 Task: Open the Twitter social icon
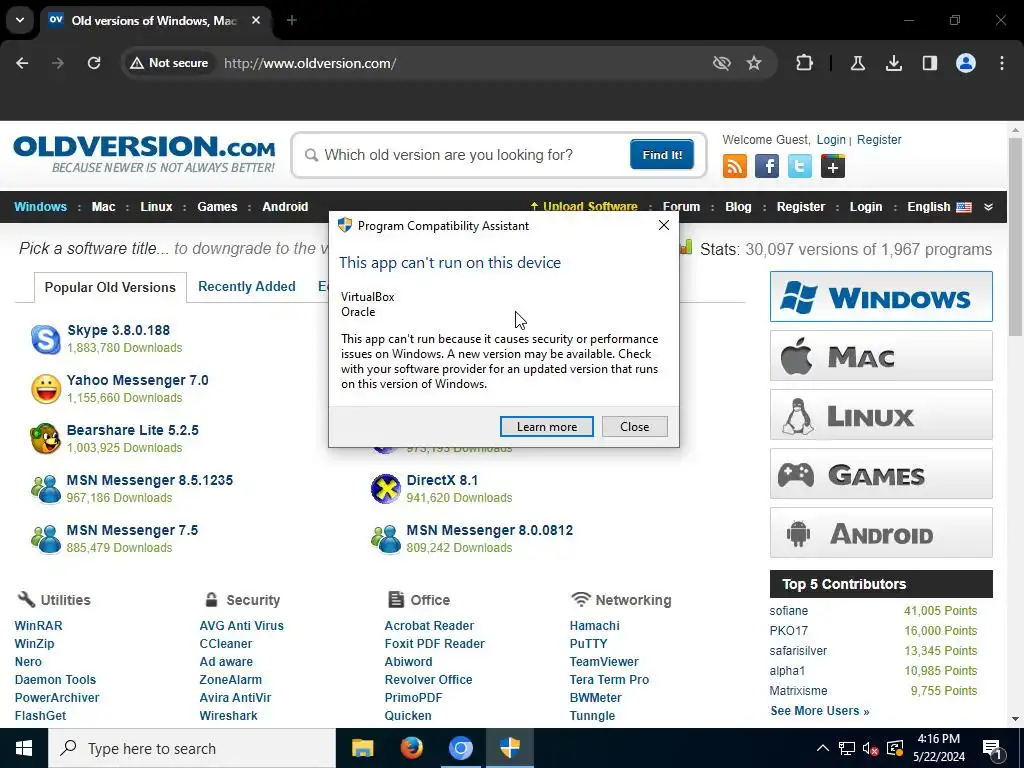[799, 166]
